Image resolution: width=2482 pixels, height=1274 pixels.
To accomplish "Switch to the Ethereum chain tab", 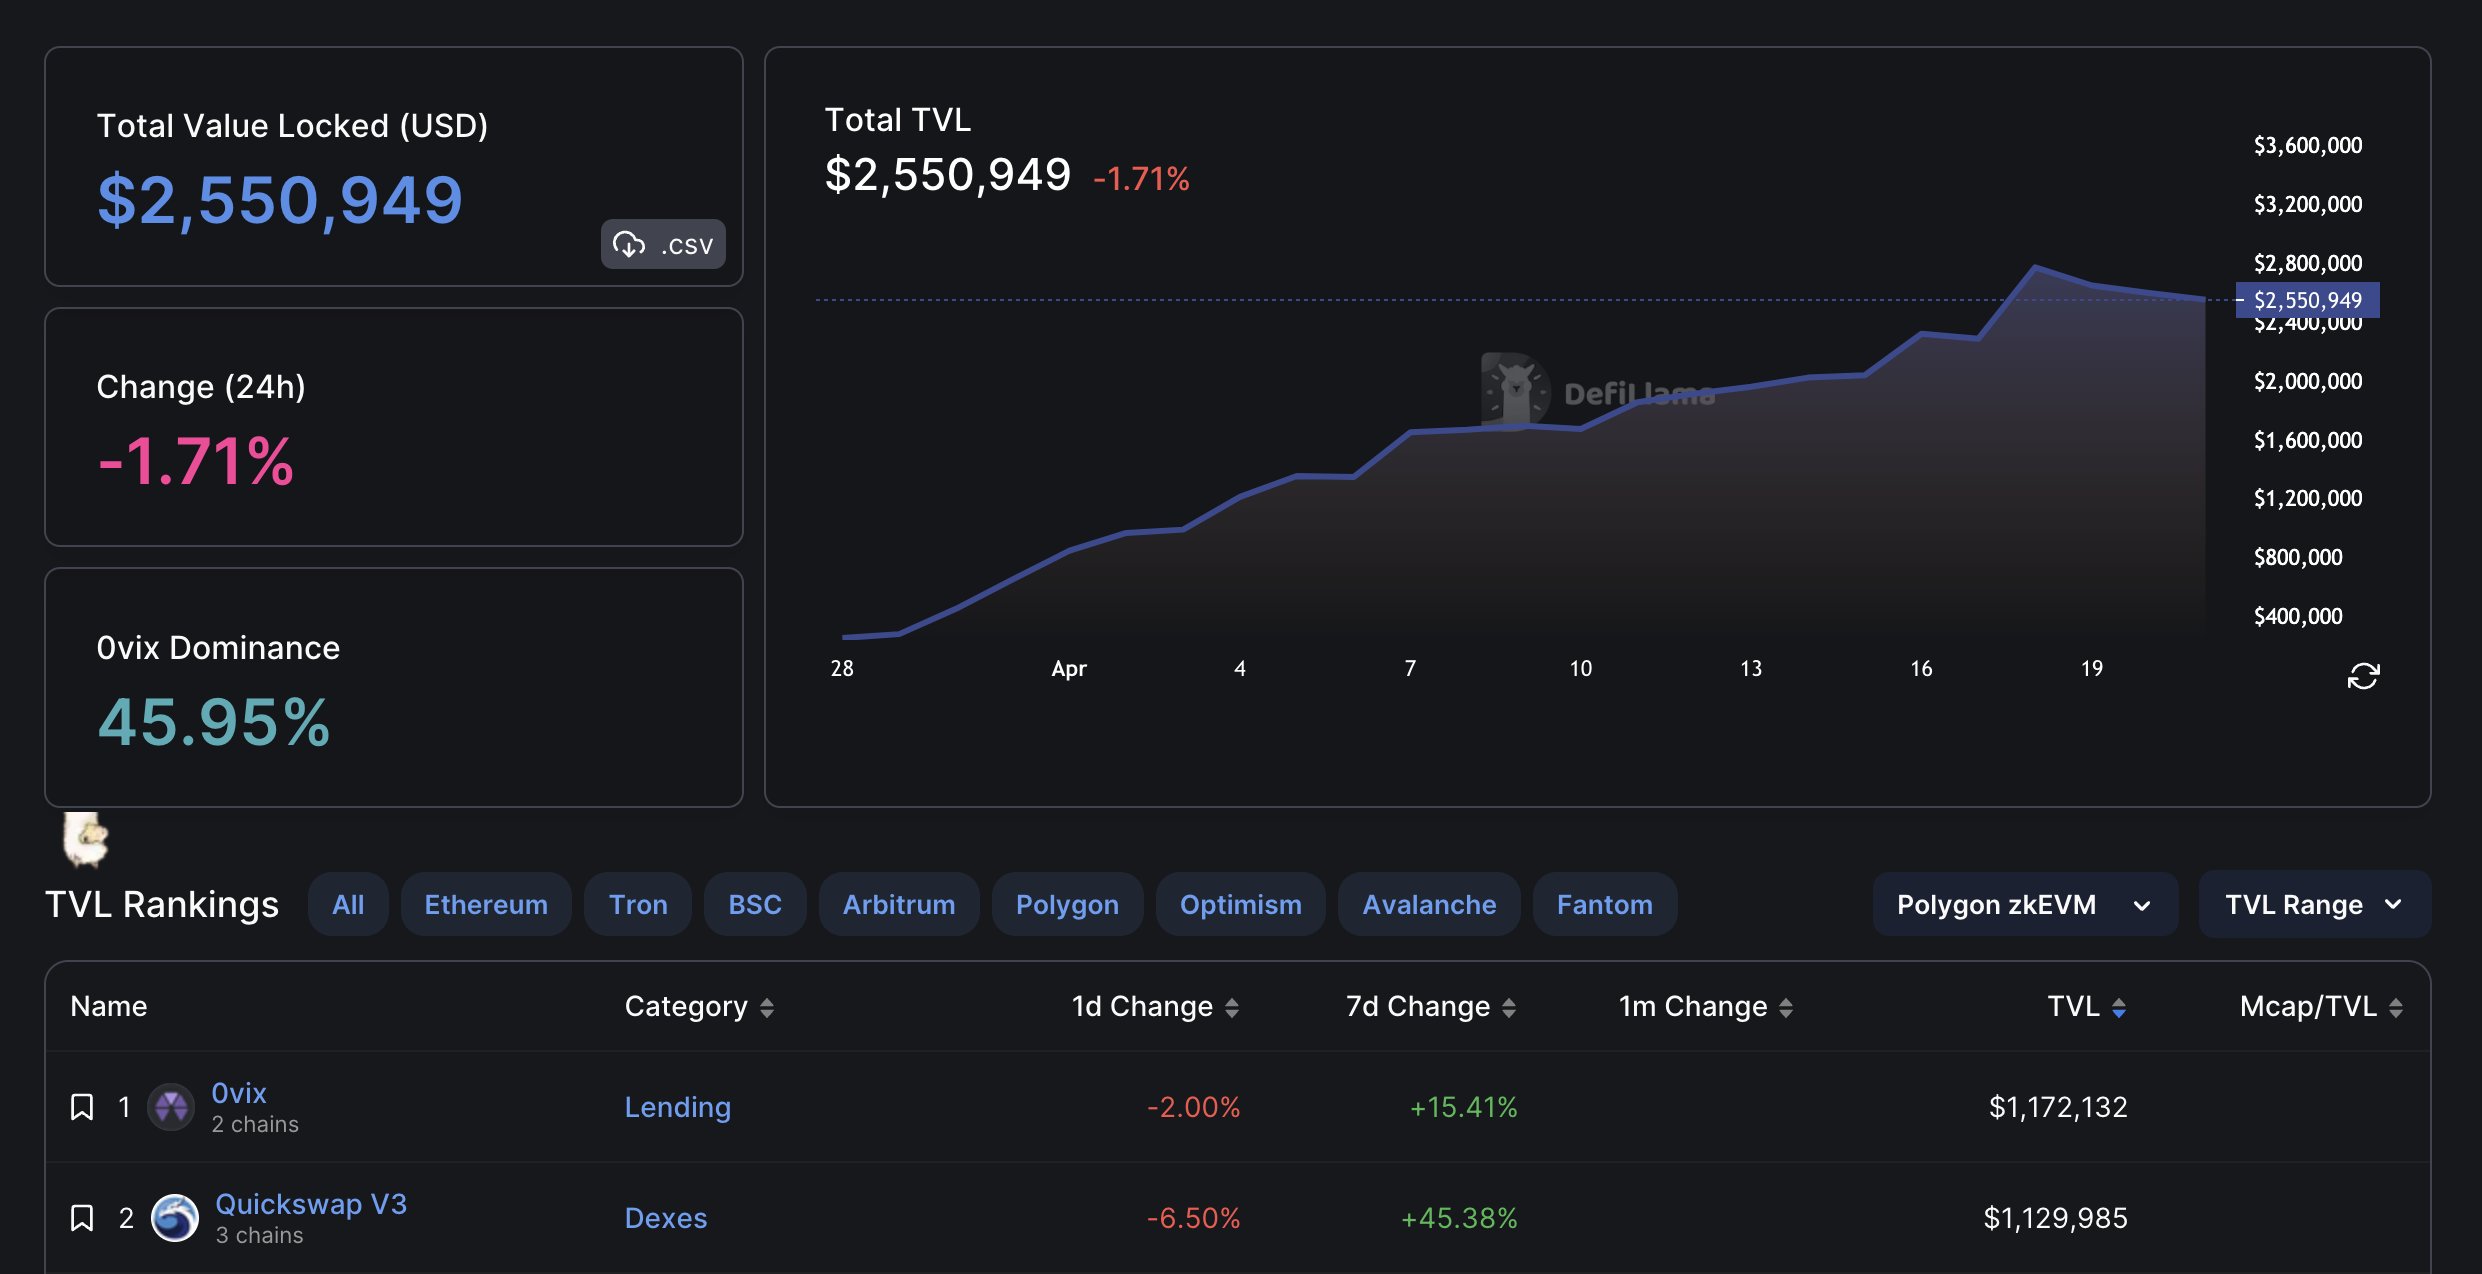I will point(486,904).
